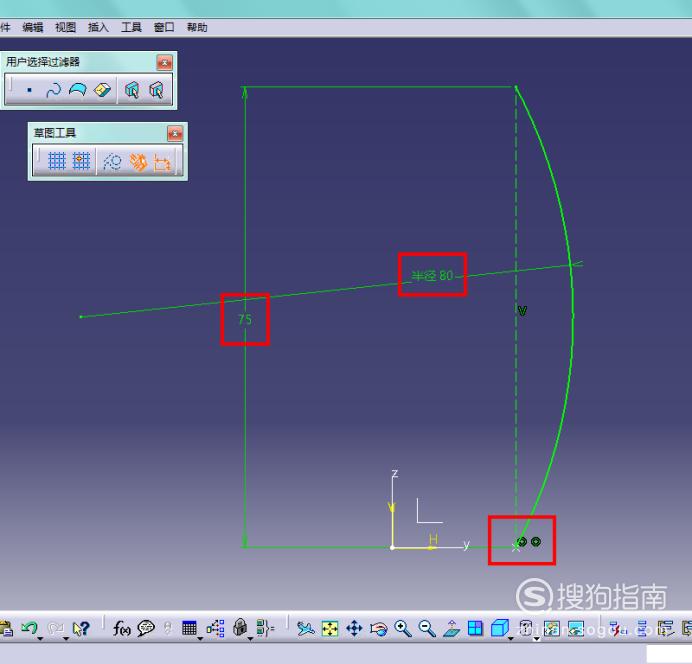Click the red-arrow constraint analysis icon

pos(618,628)
